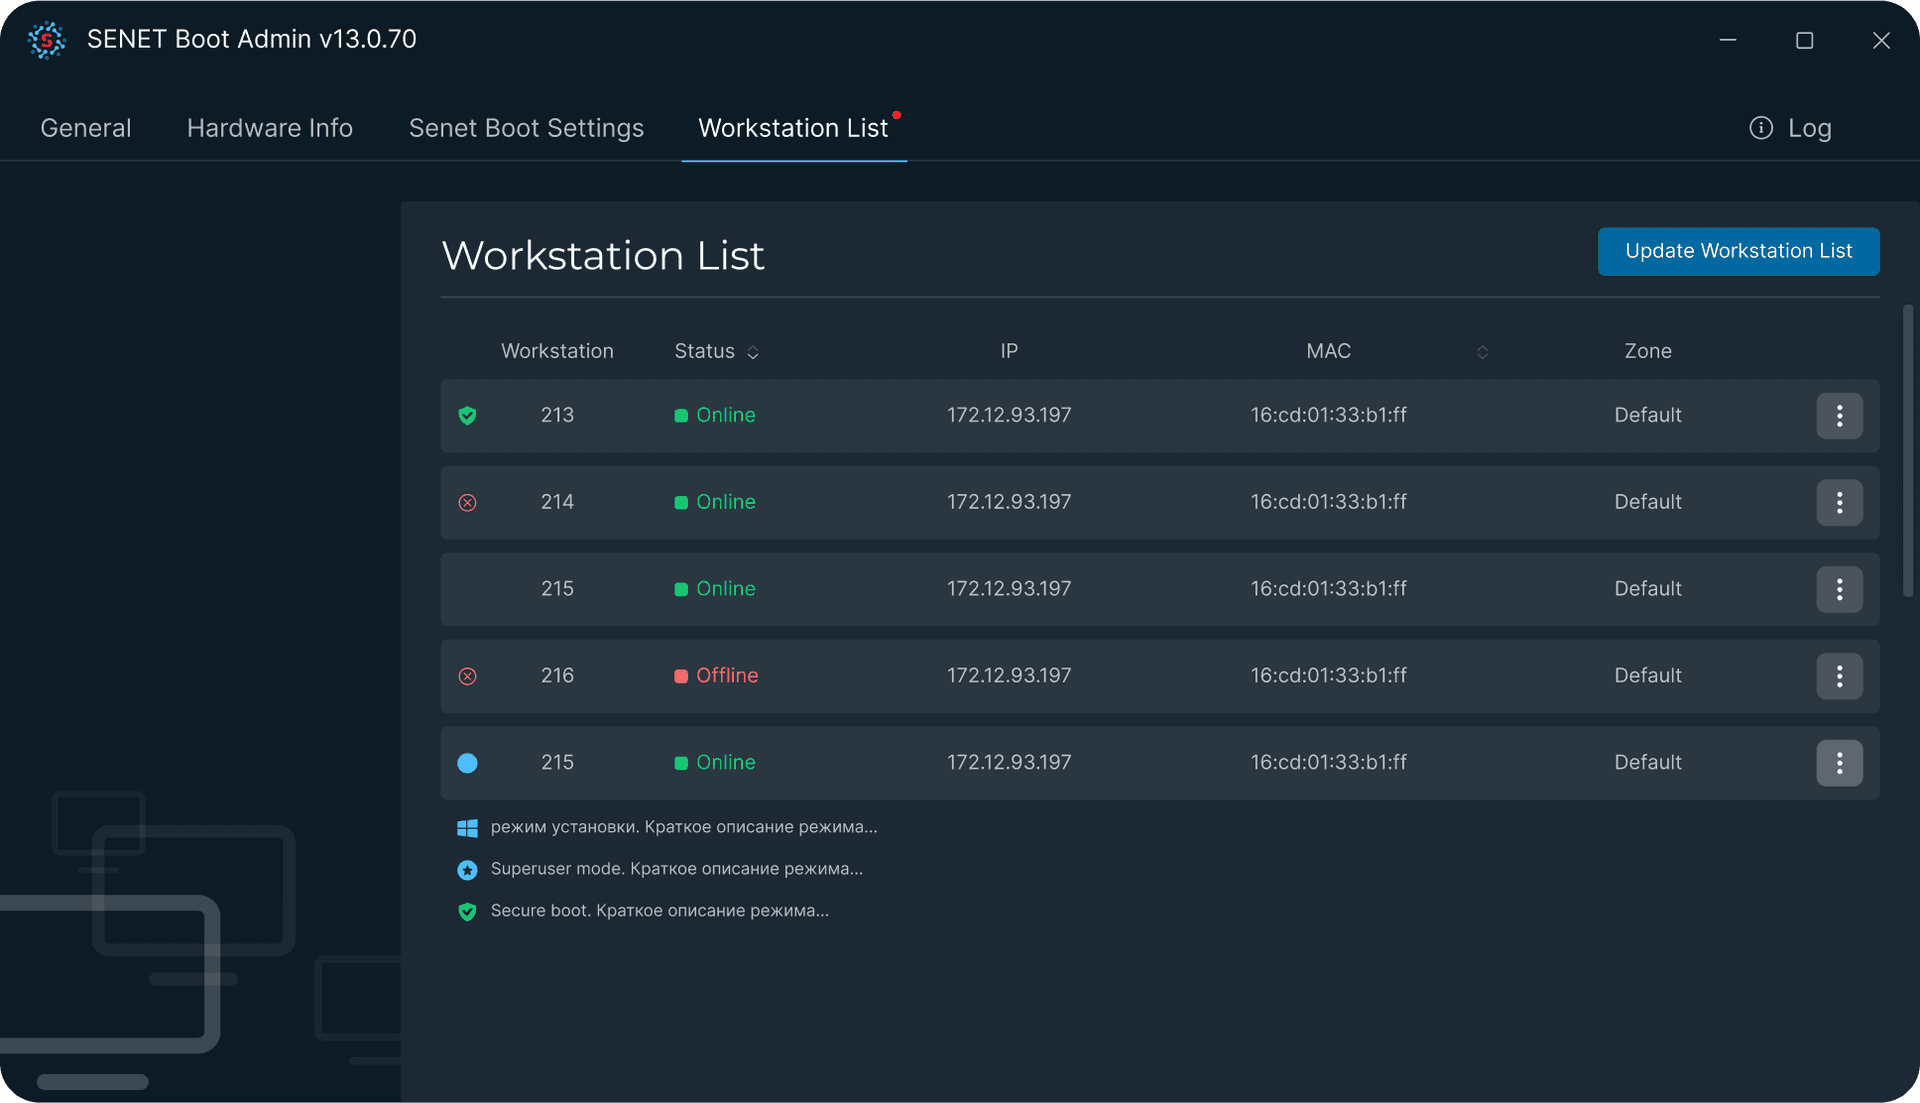Click the red X icon on workstation 216
The image size is (1920, 1103).
coord(467,676)
